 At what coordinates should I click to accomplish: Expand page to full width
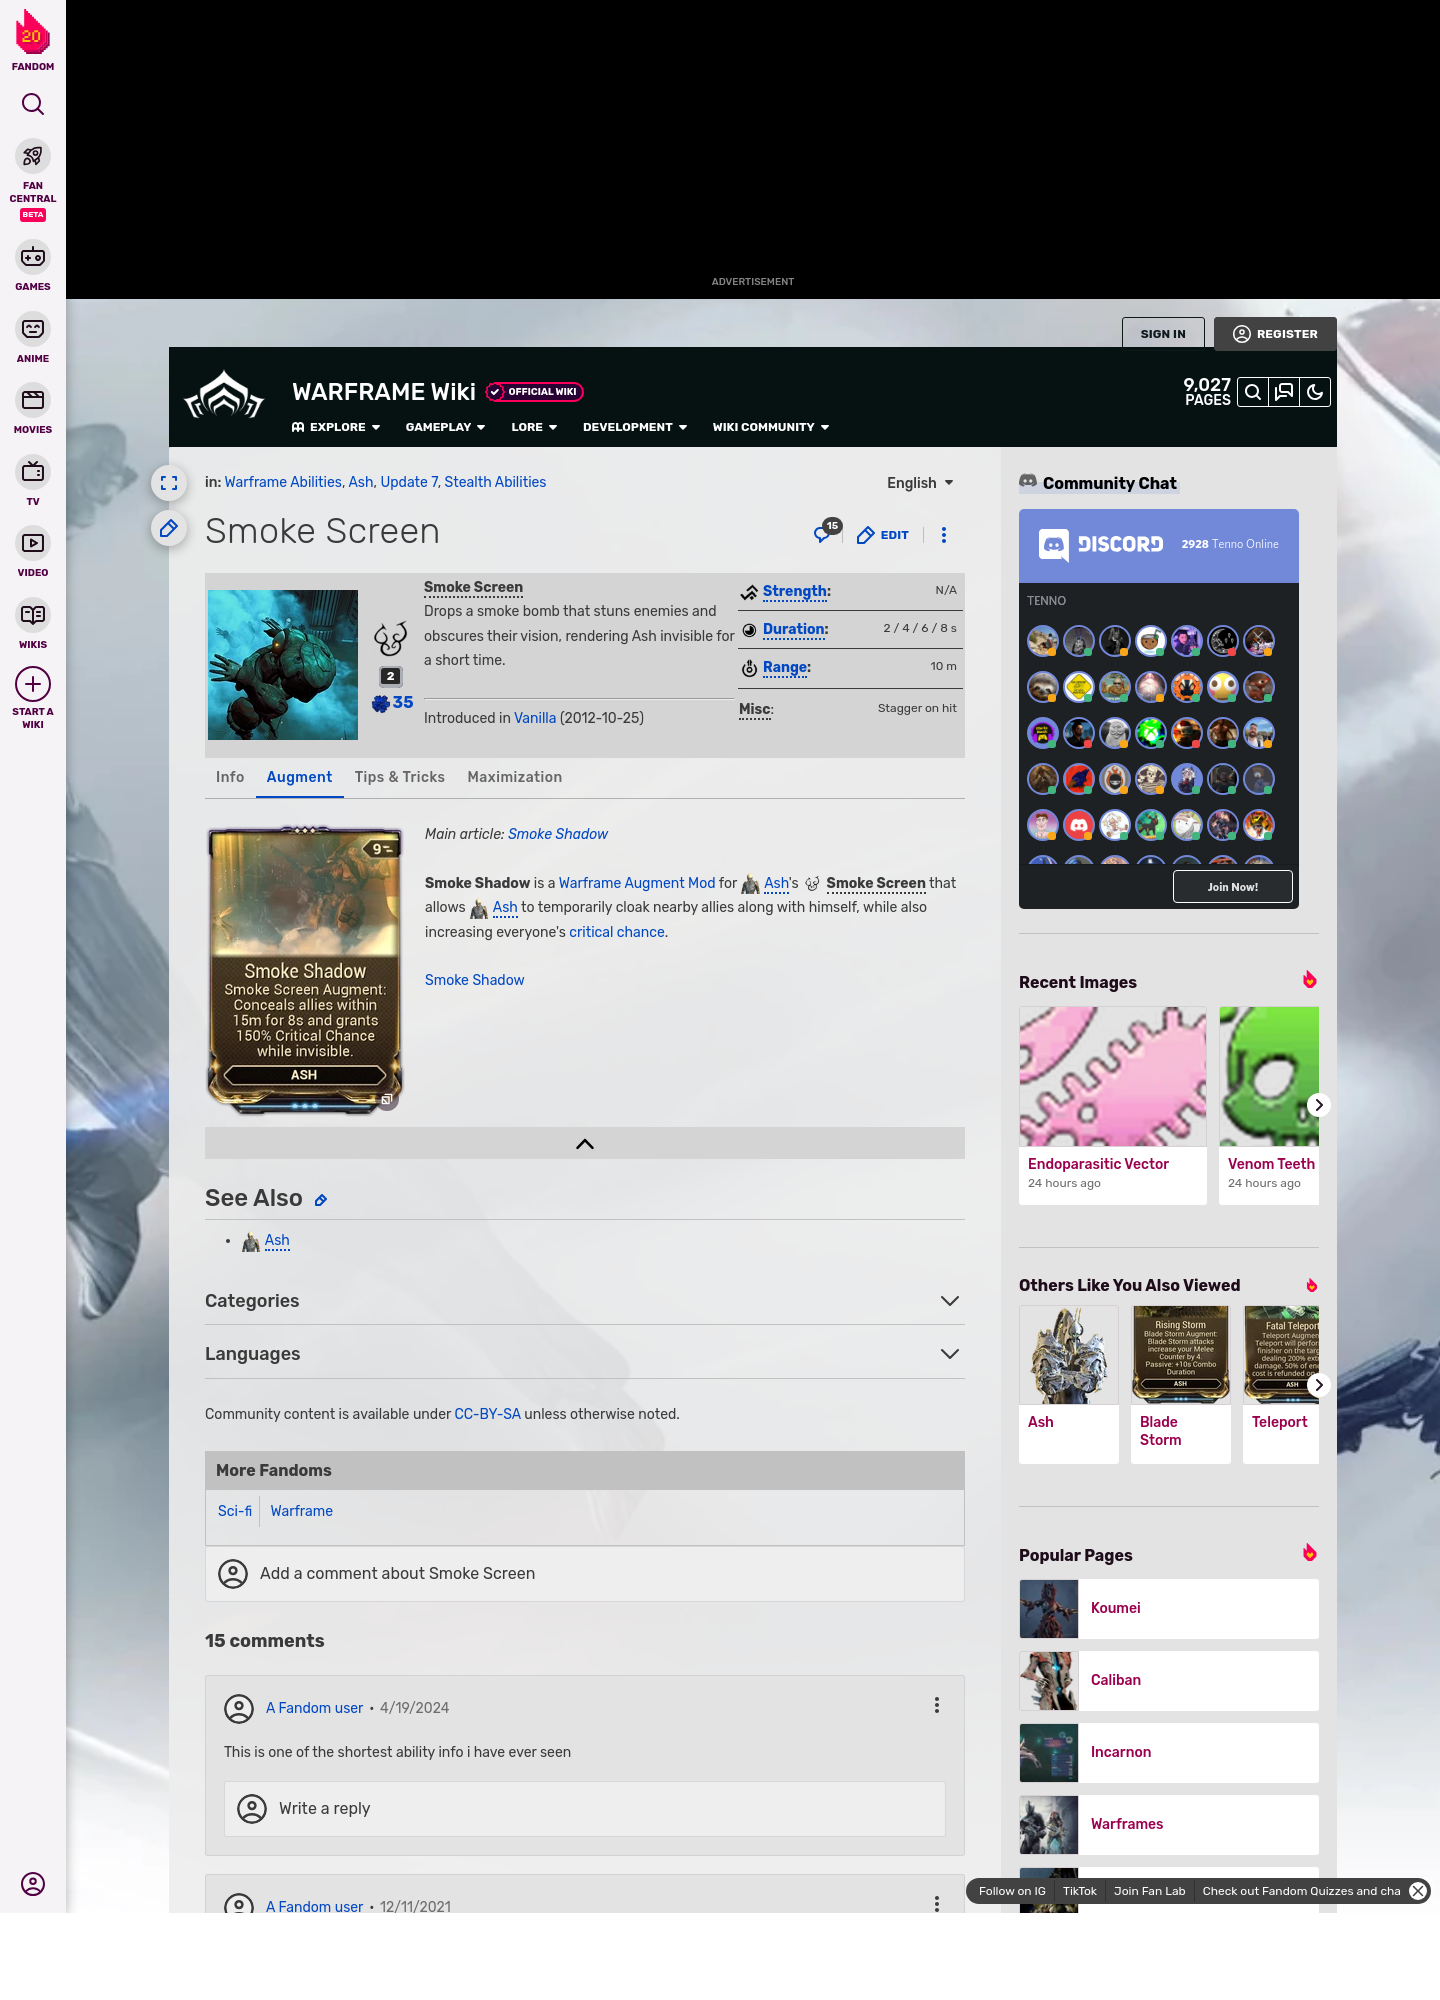click(x=169, y=483)
